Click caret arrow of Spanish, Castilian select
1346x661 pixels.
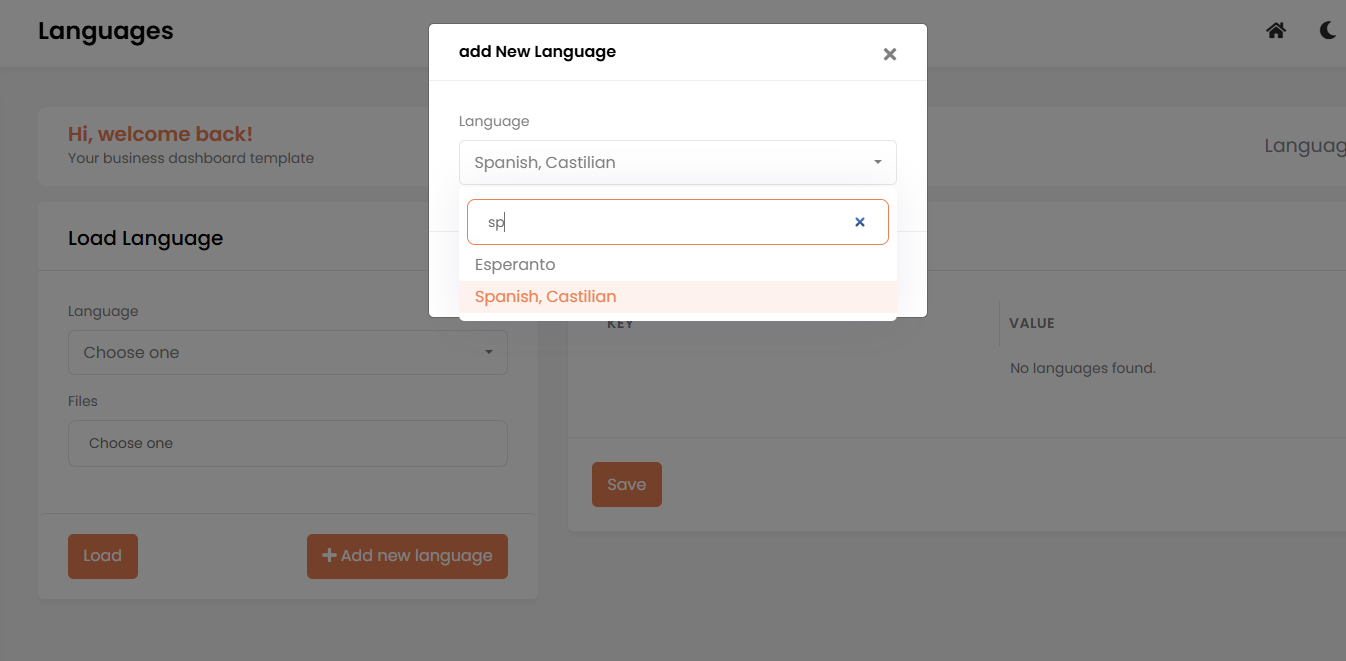click(877, 162)
